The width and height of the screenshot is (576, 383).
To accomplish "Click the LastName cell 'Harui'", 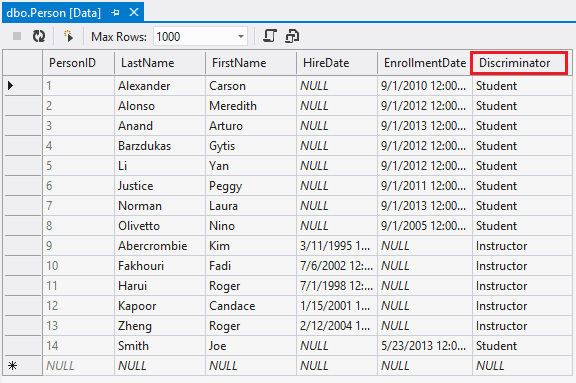I will [160, 286].
